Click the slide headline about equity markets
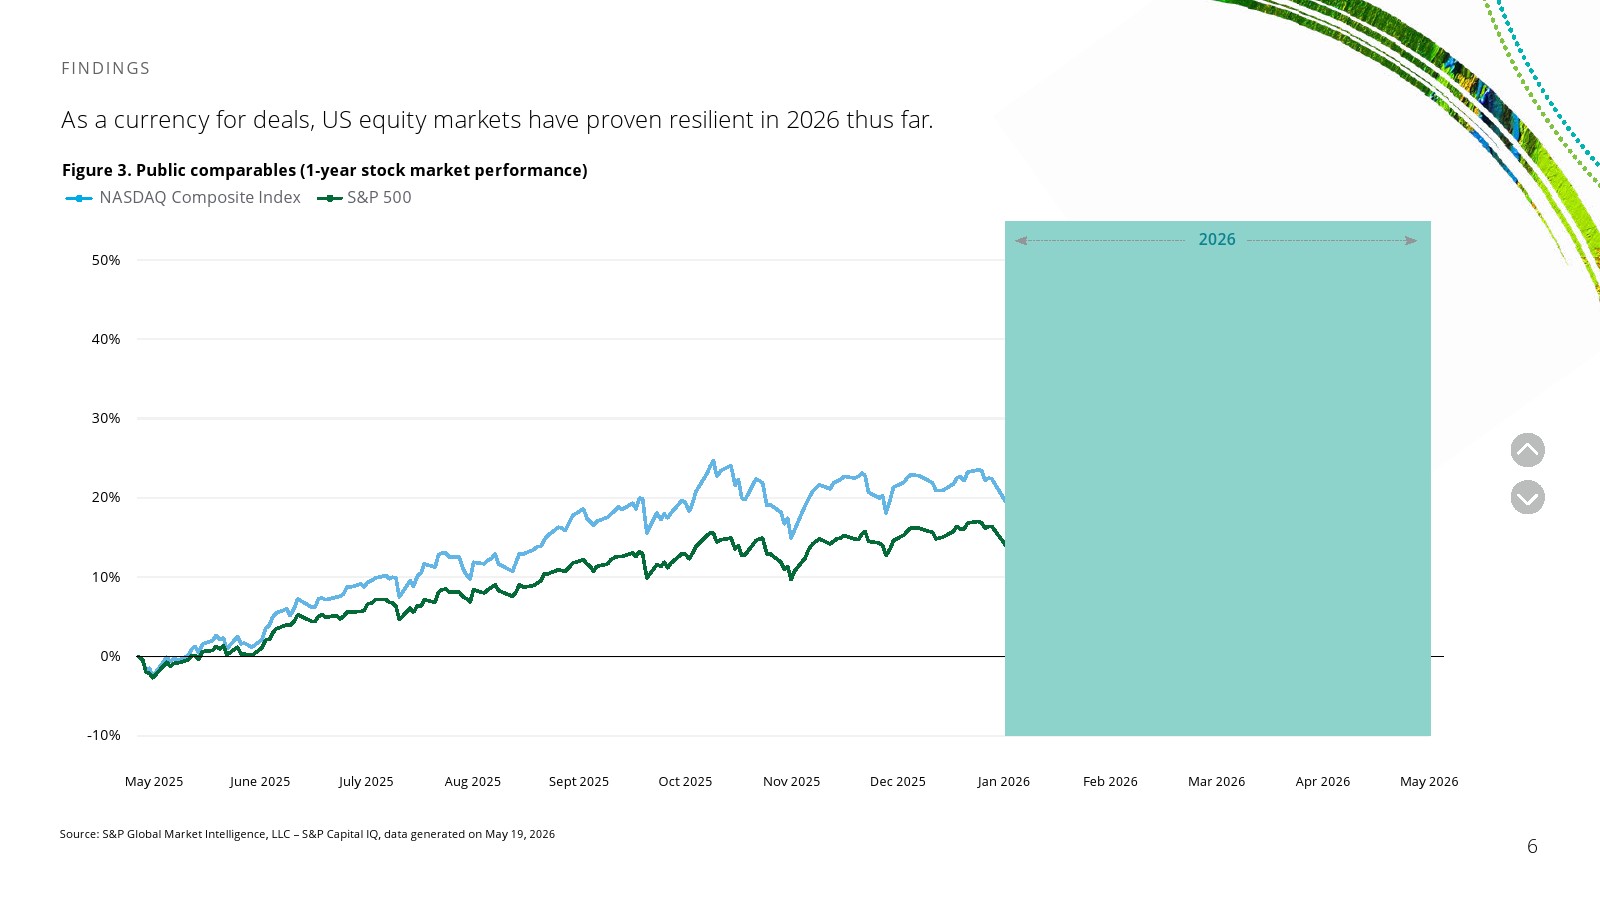The height and width of the screenshot is (900, 1600). [x=497, y=120]
